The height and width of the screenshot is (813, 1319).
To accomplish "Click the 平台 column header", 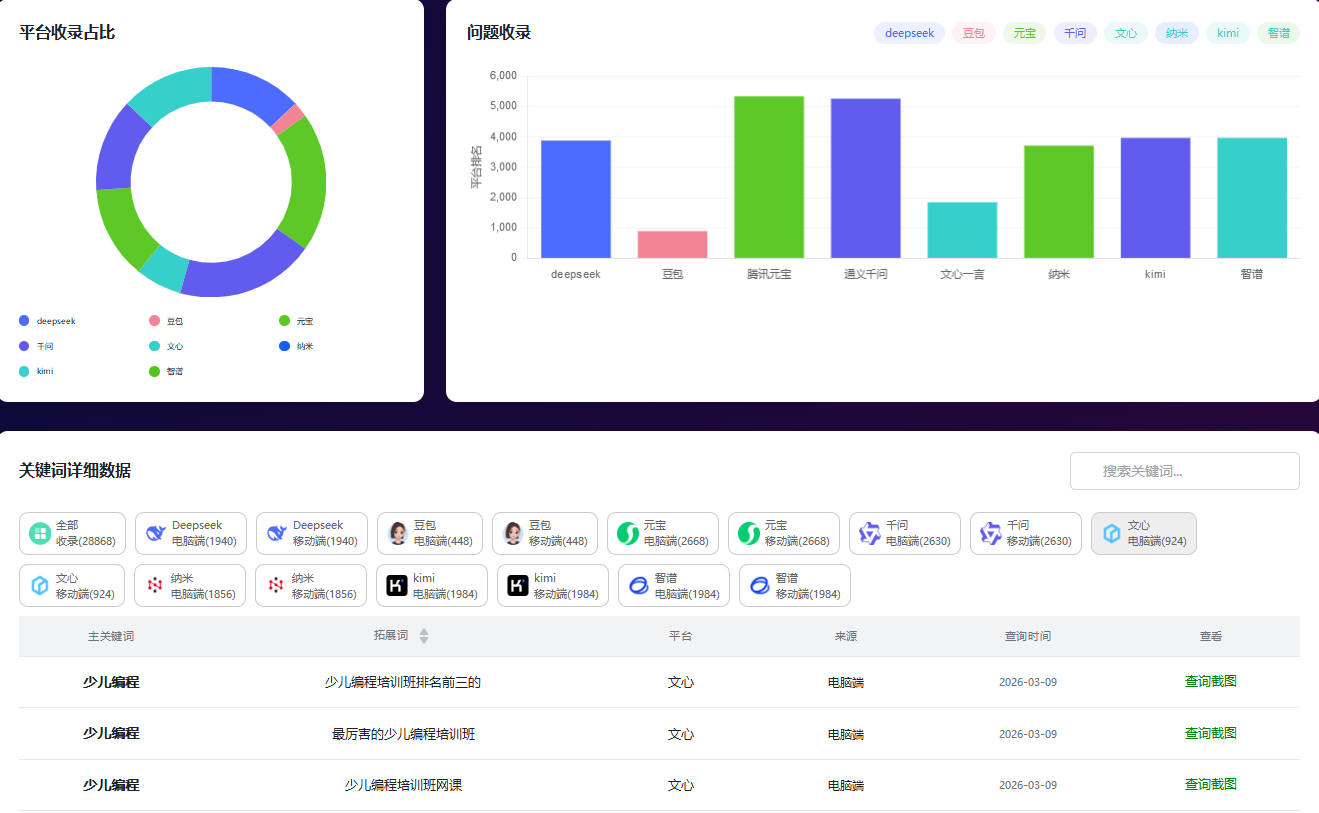I will (x=680, y=636).
